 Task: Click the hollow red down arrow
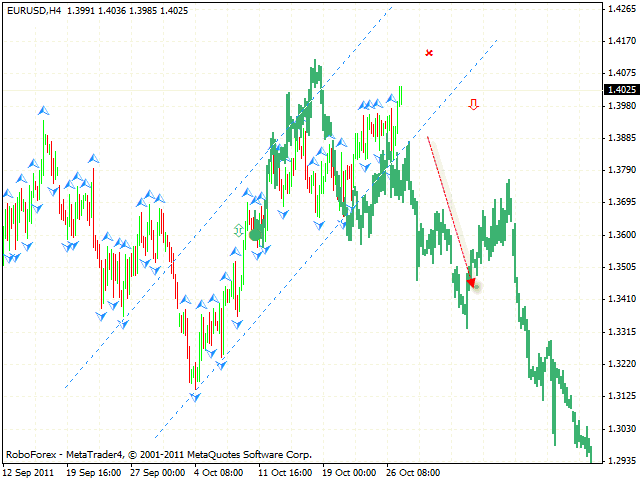pos(473,104)
